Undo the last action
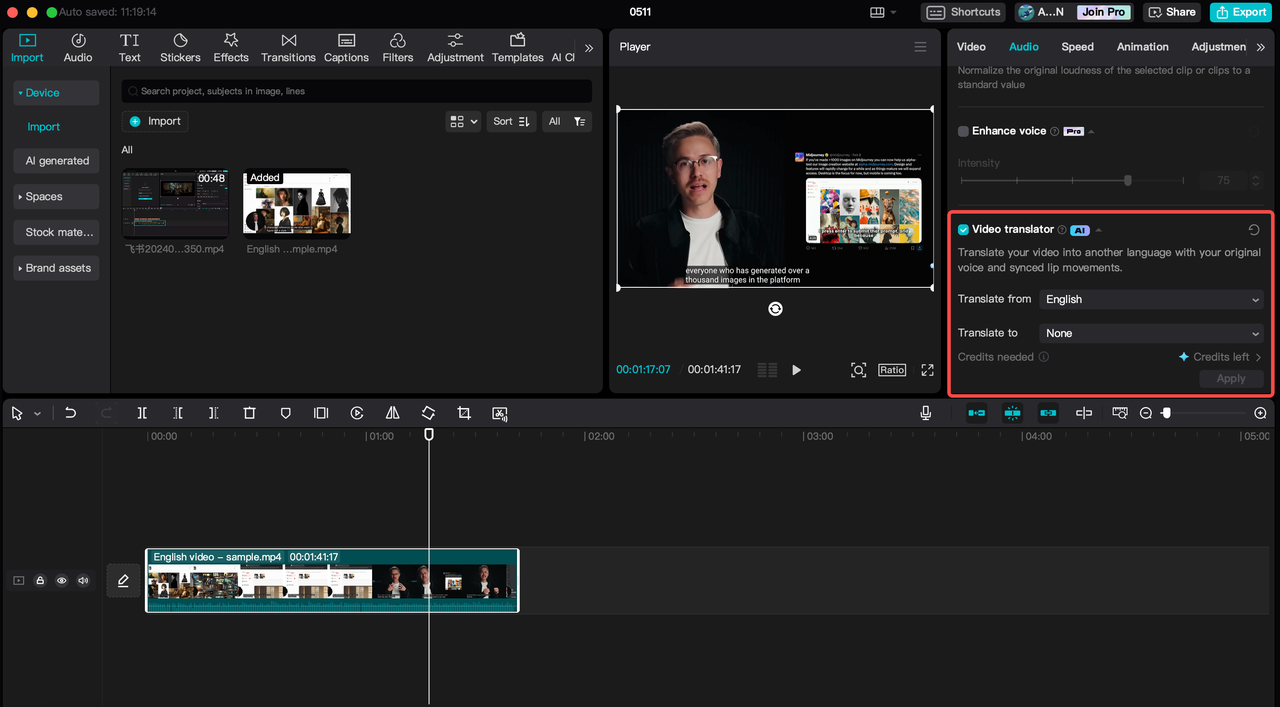 point(70,413)
